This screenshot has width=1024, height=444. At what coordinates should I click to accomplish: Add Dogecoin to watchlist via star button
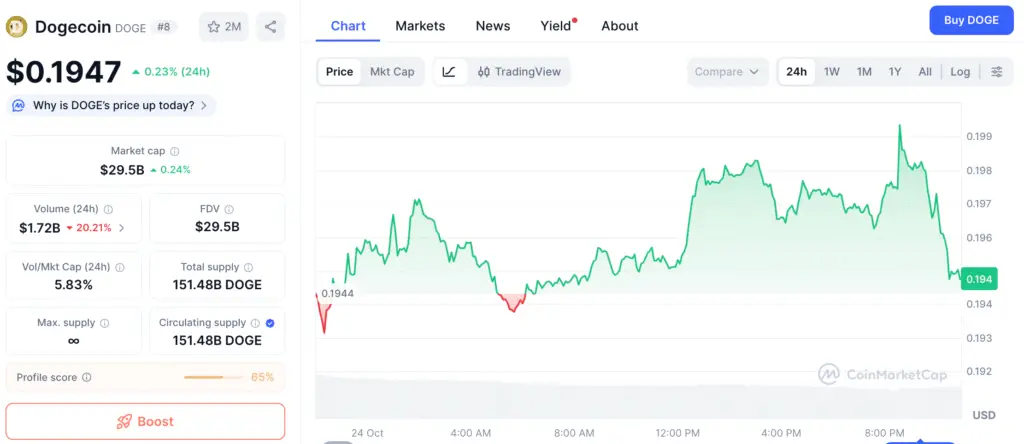[223, 27]
